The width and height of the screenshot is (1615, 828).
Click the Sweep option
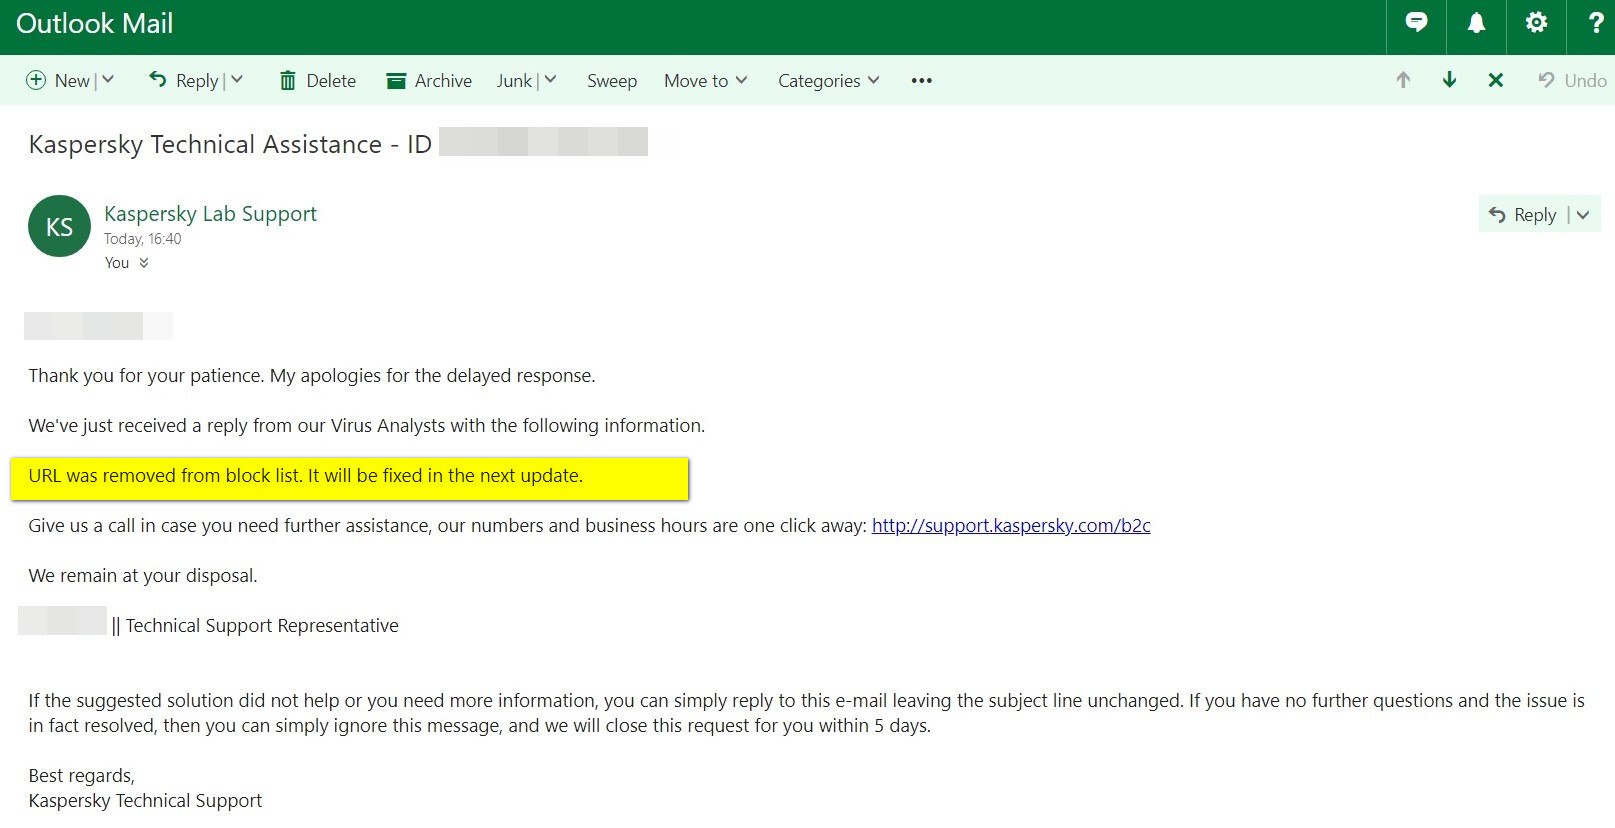pyautogui.click(x=612, y=81)
